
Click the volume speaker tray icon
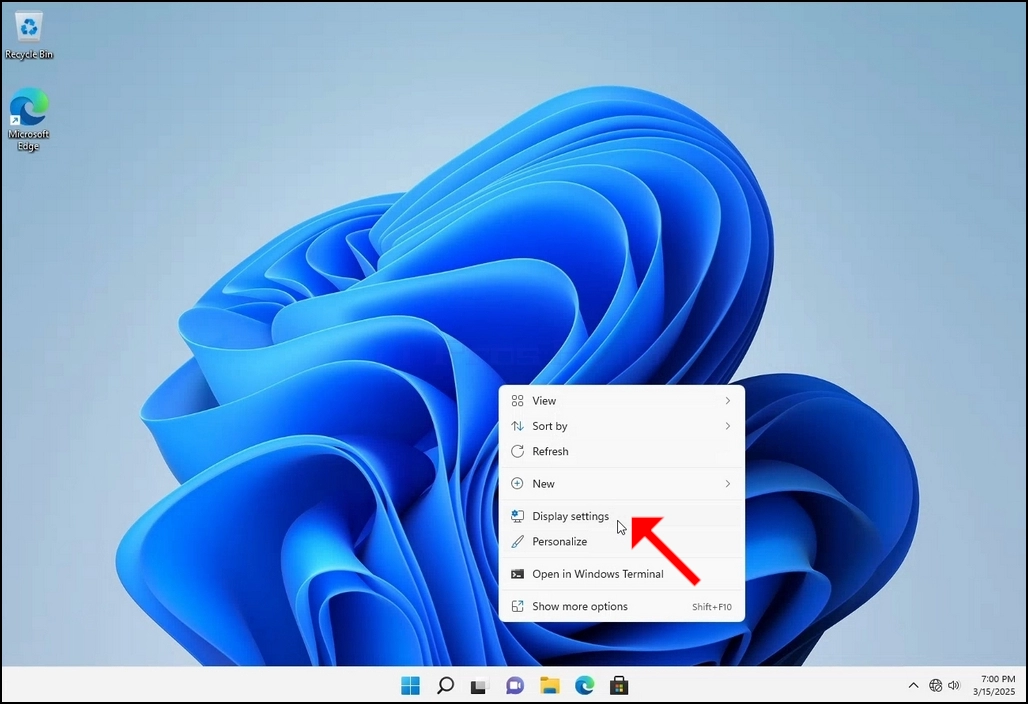click(x=954, y=686)
